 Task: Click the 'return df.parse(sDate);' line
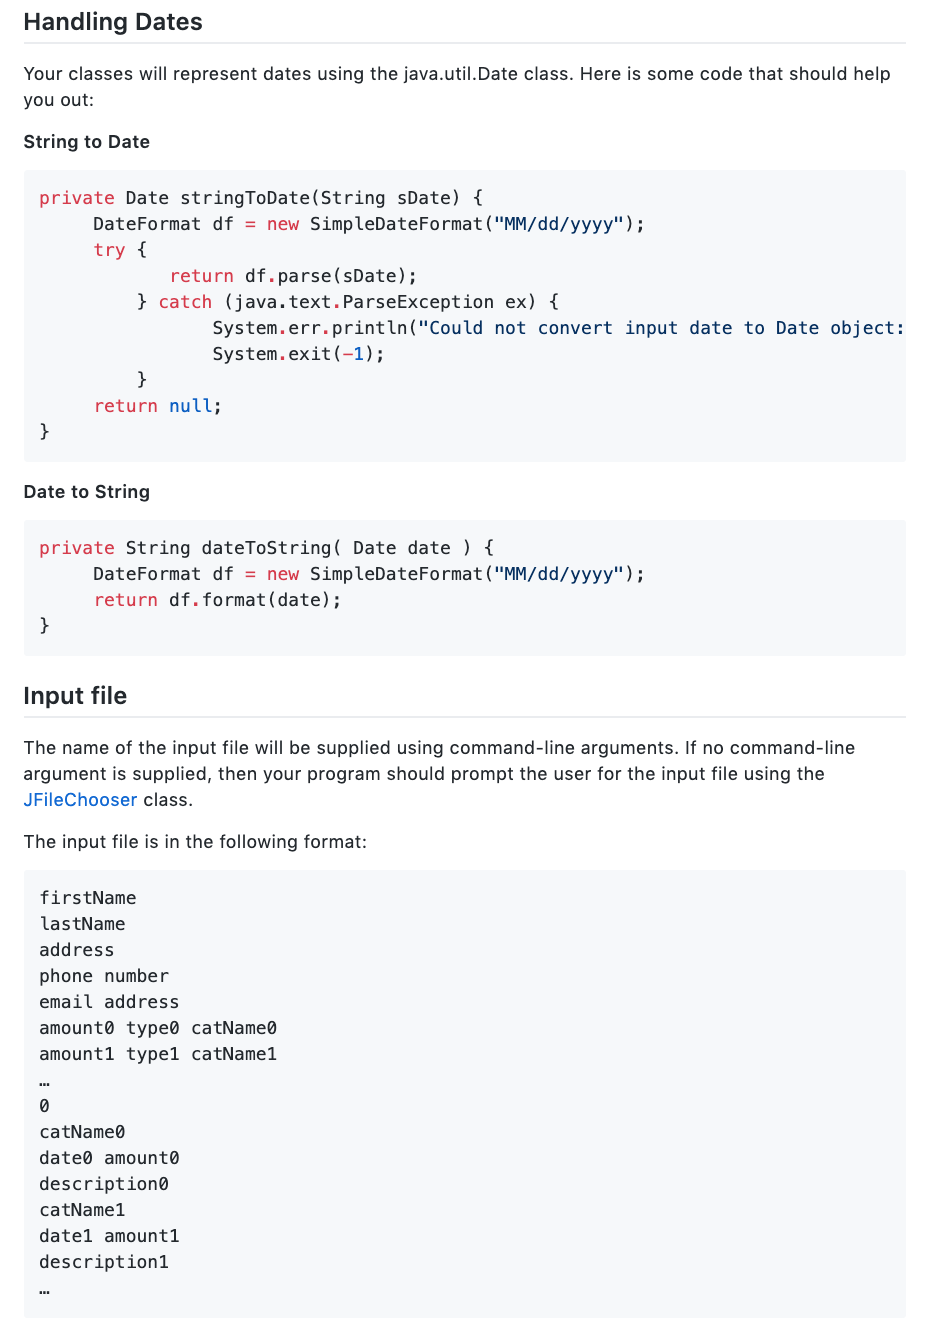(293, 276)
